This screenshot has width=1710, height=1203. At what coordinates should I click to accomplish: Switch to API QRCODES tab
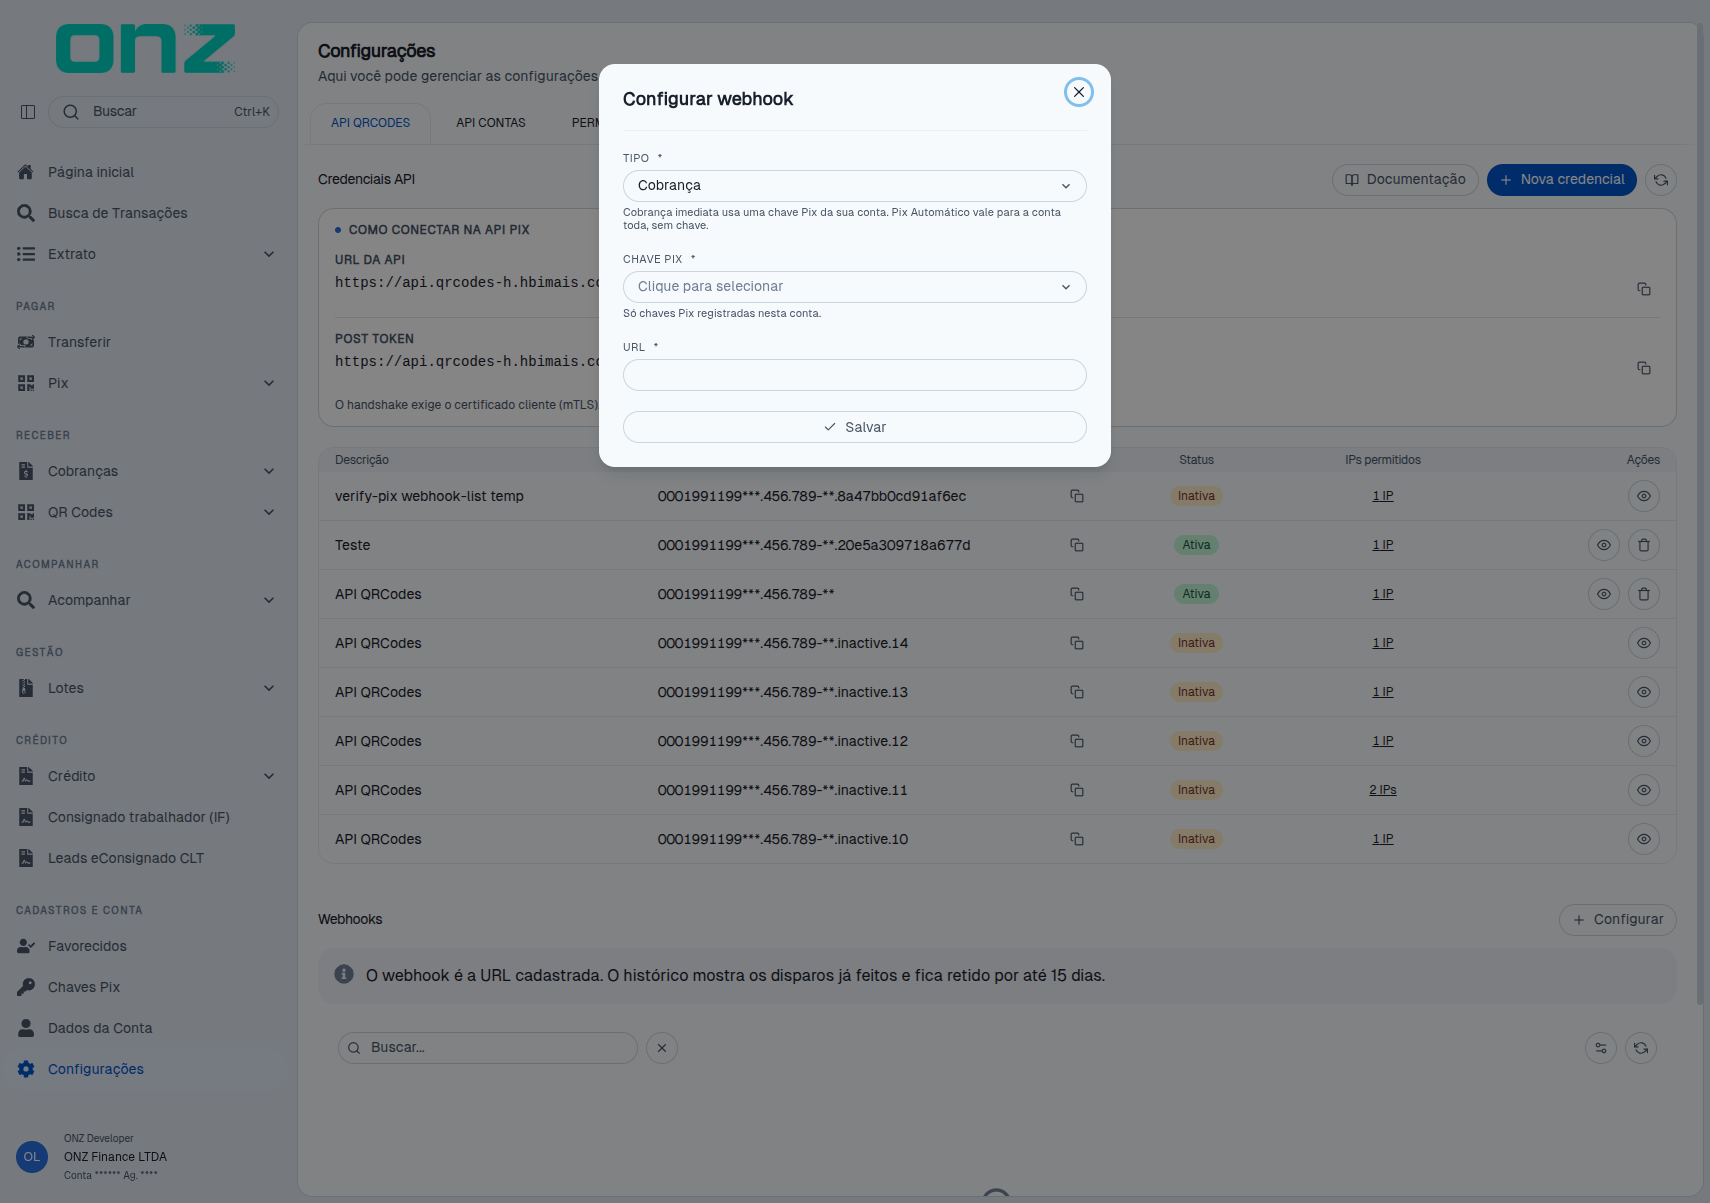371,123
